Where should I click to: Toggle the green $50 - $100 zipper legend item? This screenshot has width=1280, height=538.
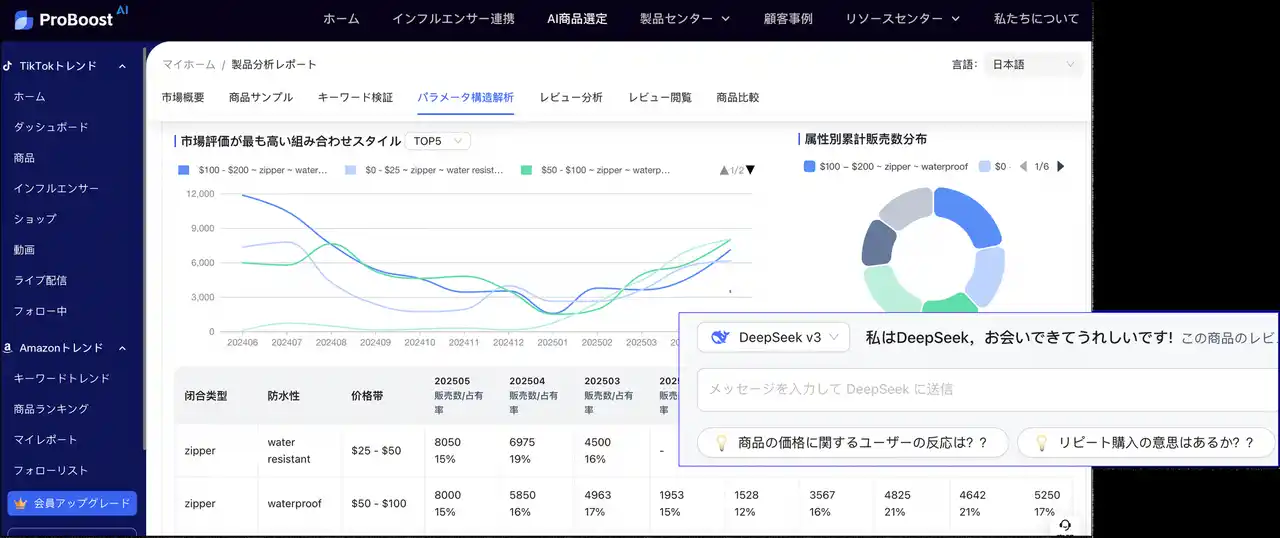[596, 170]
